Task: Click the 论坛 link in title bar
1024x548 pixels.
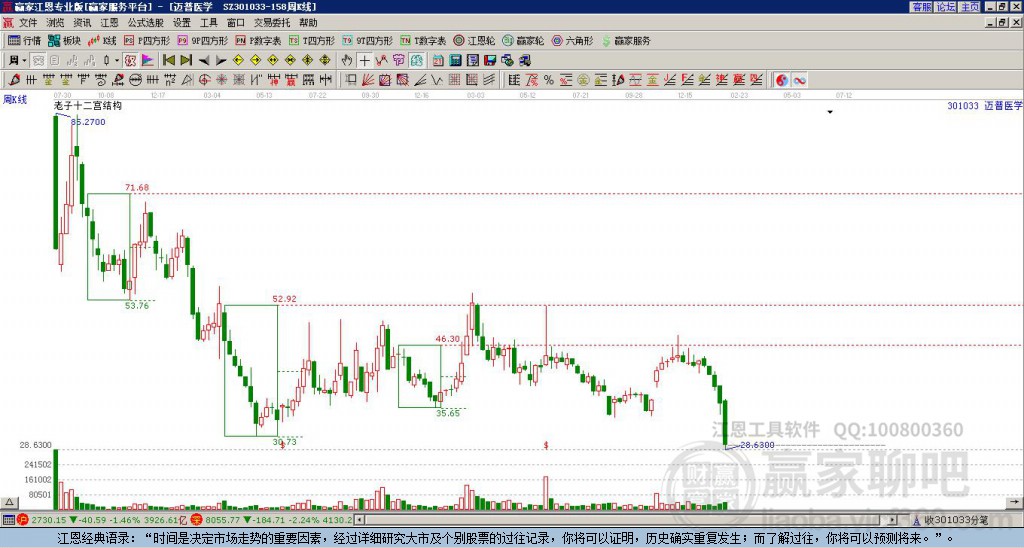Action: tap(945, 7)
